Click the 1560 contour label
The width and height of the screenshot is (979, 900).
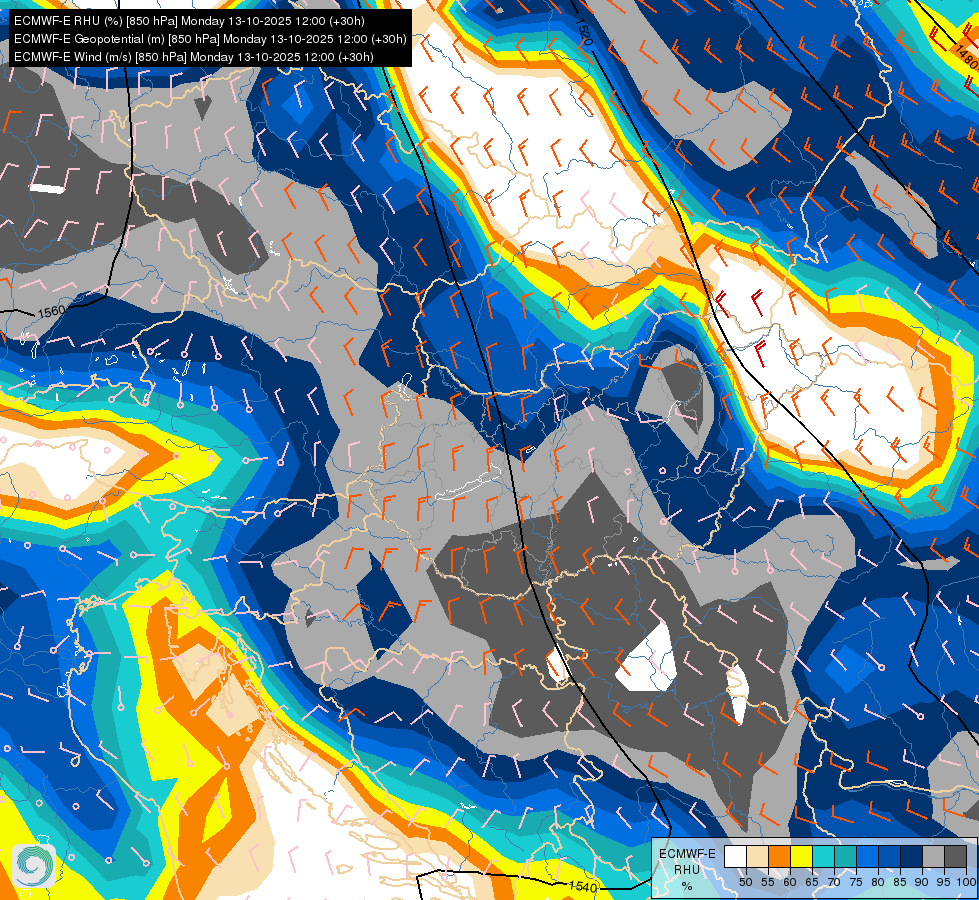(x=51, y=310)
